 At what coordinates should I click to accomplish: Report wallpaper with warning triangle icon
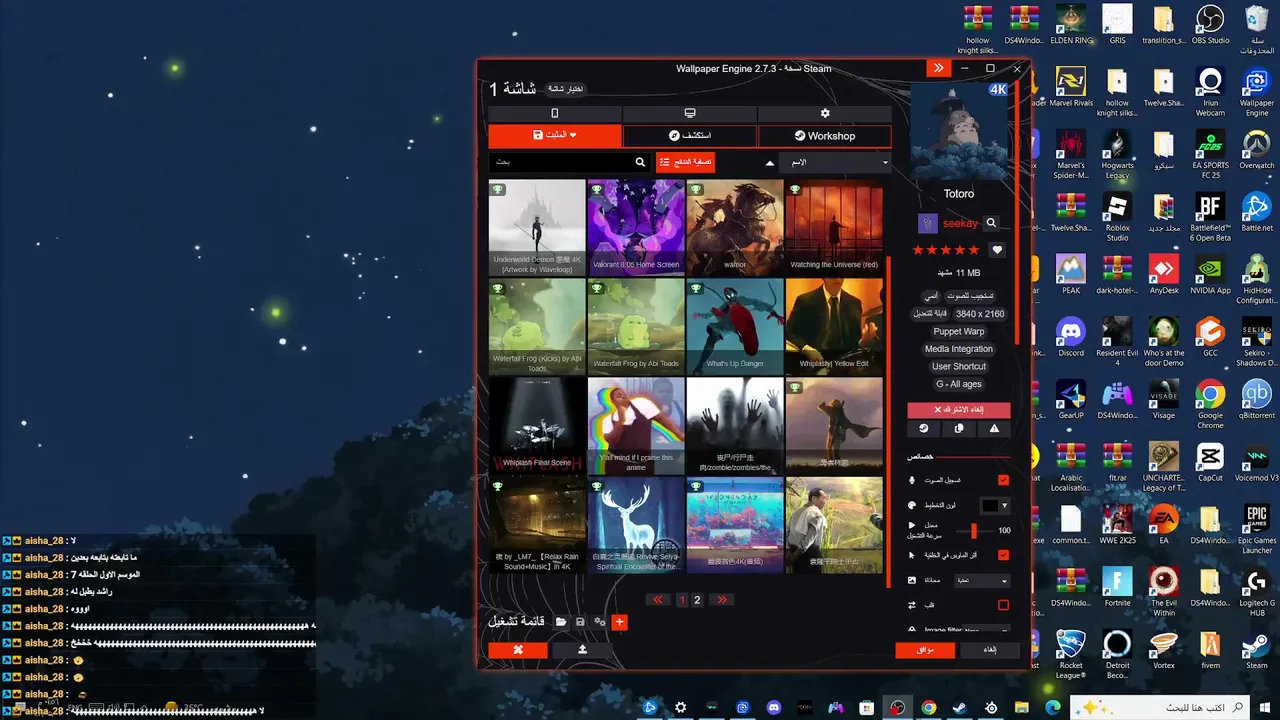[994, 429]
